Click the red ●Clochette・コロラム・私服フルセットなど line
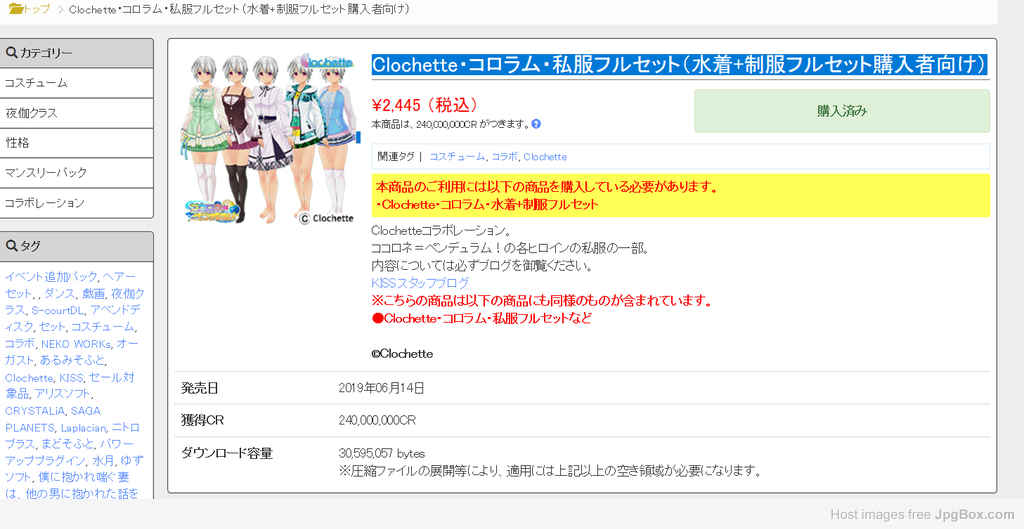This screenshot has width=1024, height=529. [481, 318]
